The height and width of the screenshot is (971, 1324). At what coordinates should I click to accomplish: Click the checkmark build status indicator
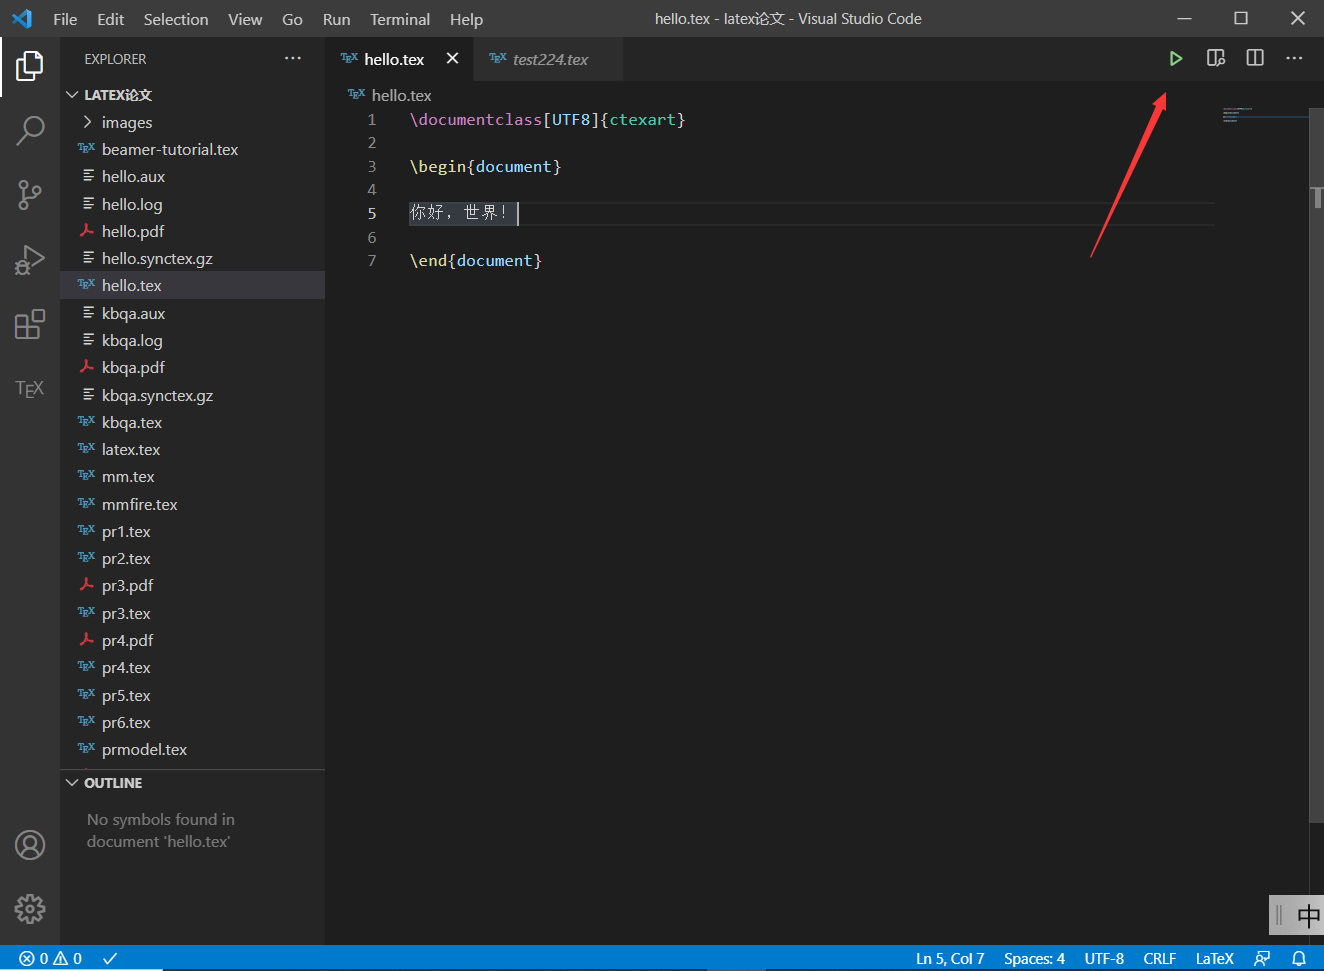[110, 958]
